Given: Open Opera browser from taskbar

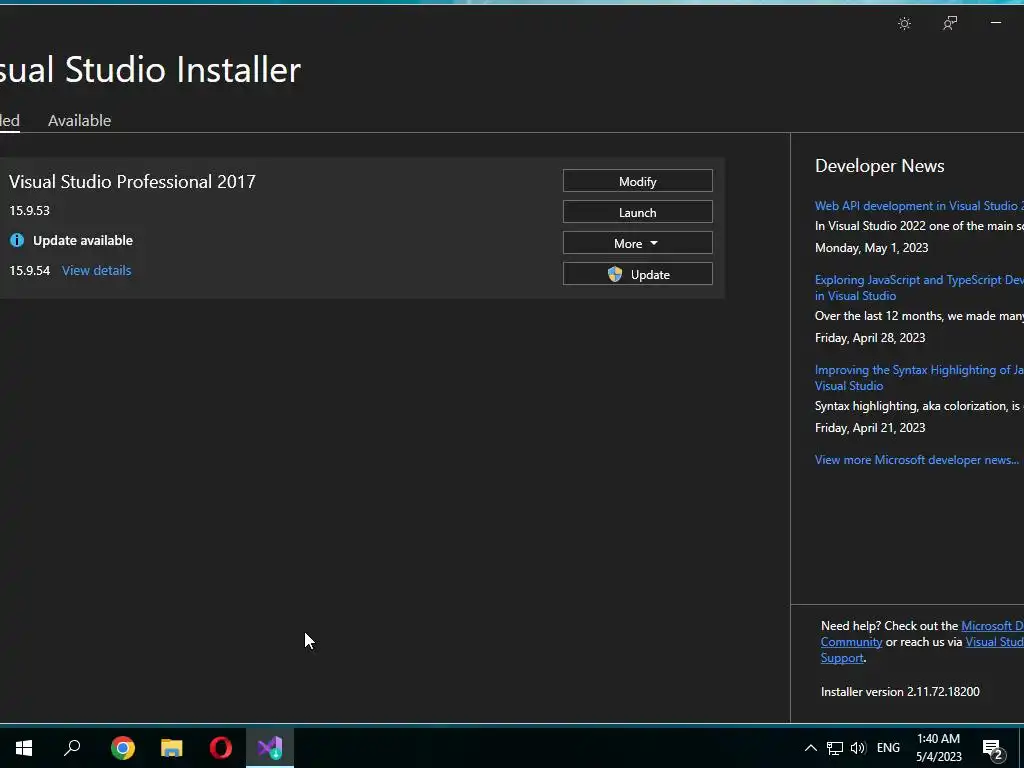Looking at the screenshot, I should tap(221, 748).
